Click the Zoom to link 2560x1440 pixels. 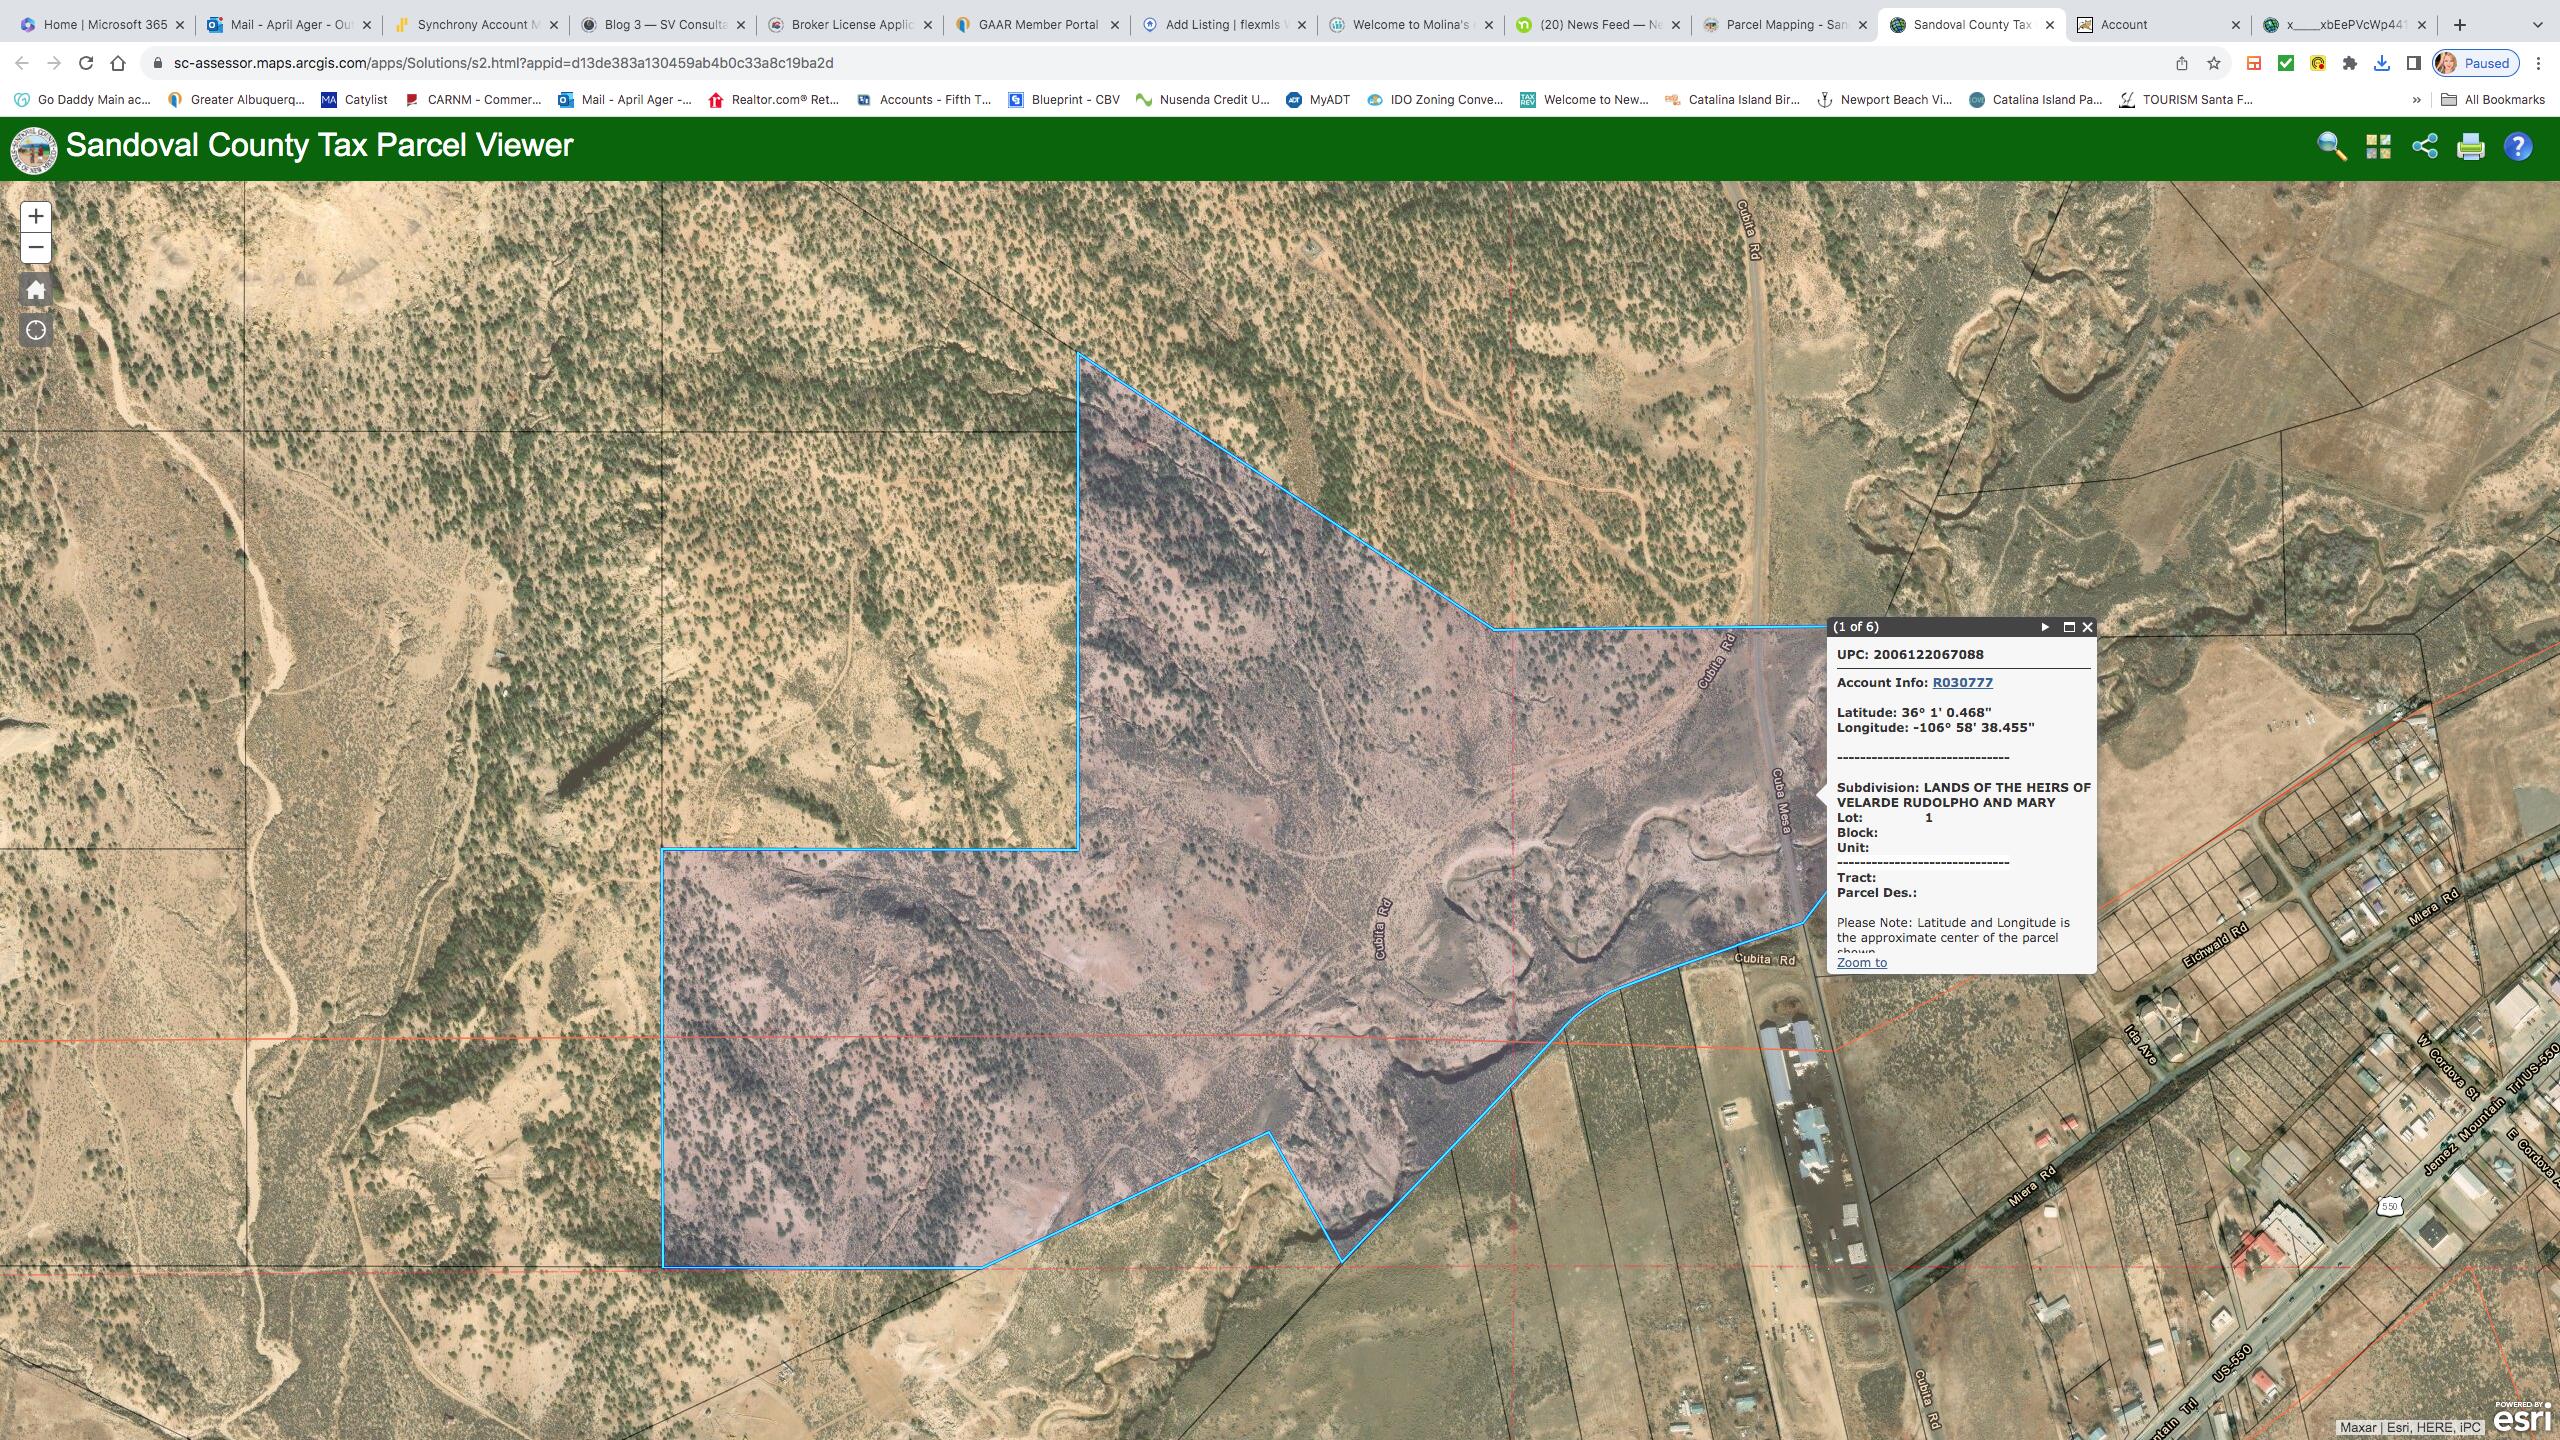1862,964
